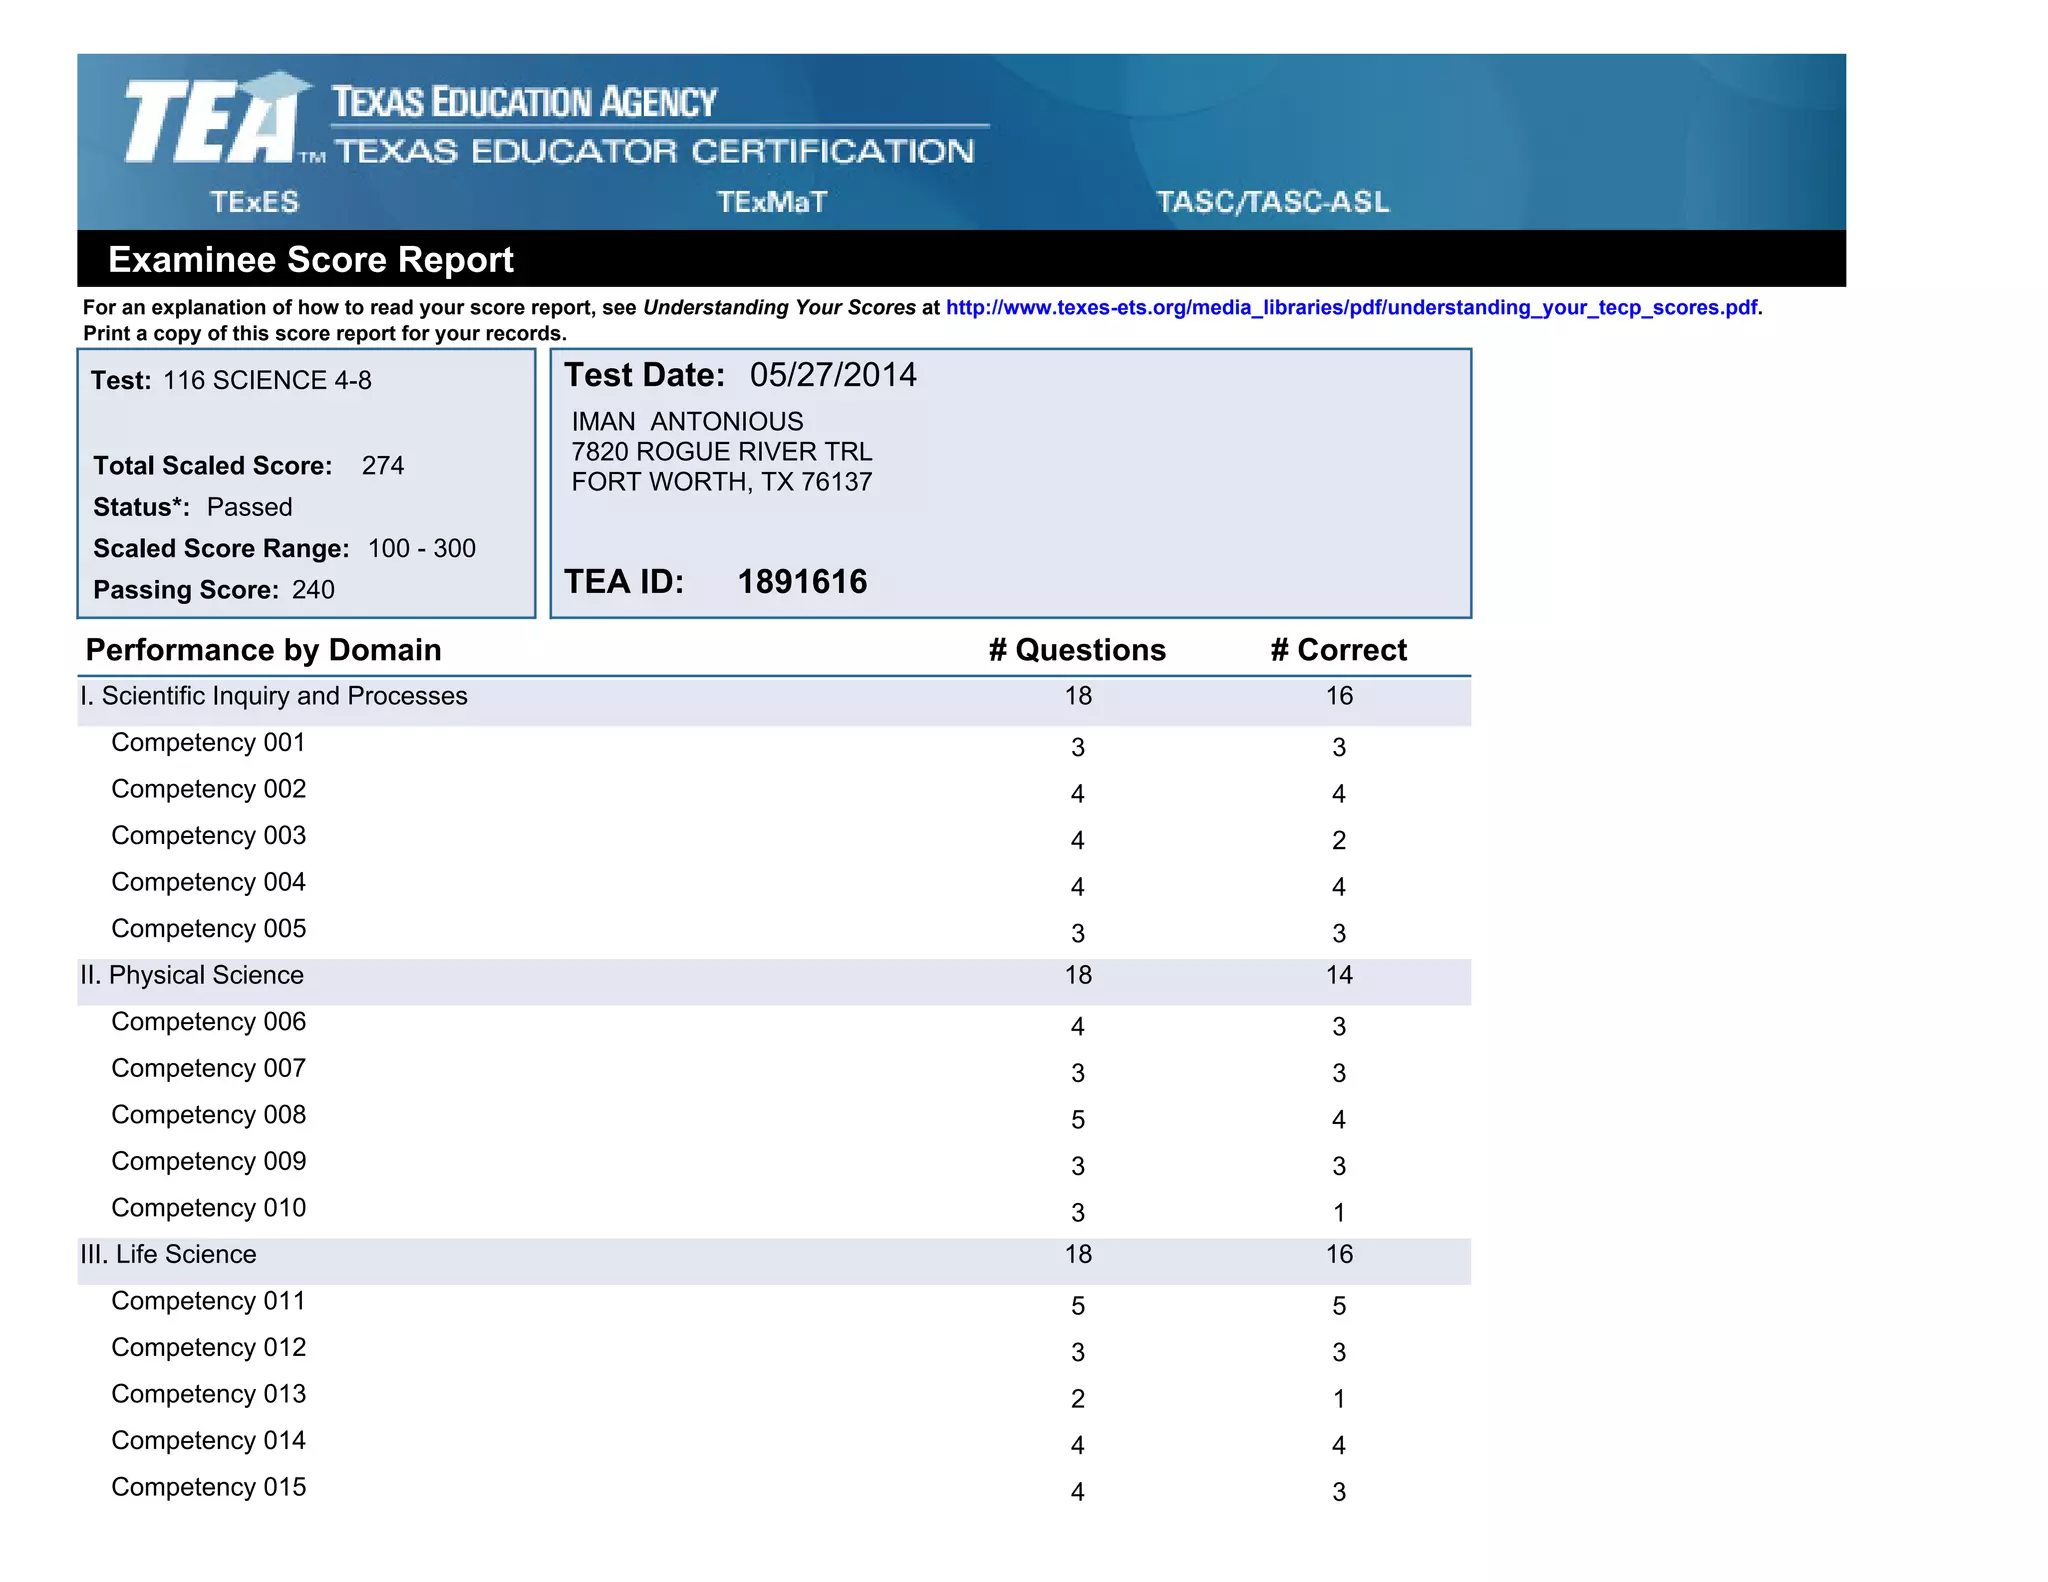Screen dimensions: 2048x1582
Task: Select the TASC/TASC-ASL header label
Action: [1272, 202]
